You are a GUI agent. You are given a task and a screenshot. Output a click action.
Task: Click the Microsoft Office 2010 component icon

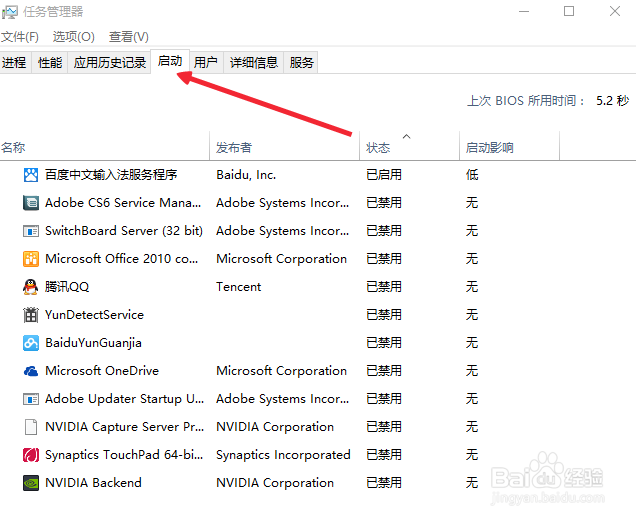(31, 259)
